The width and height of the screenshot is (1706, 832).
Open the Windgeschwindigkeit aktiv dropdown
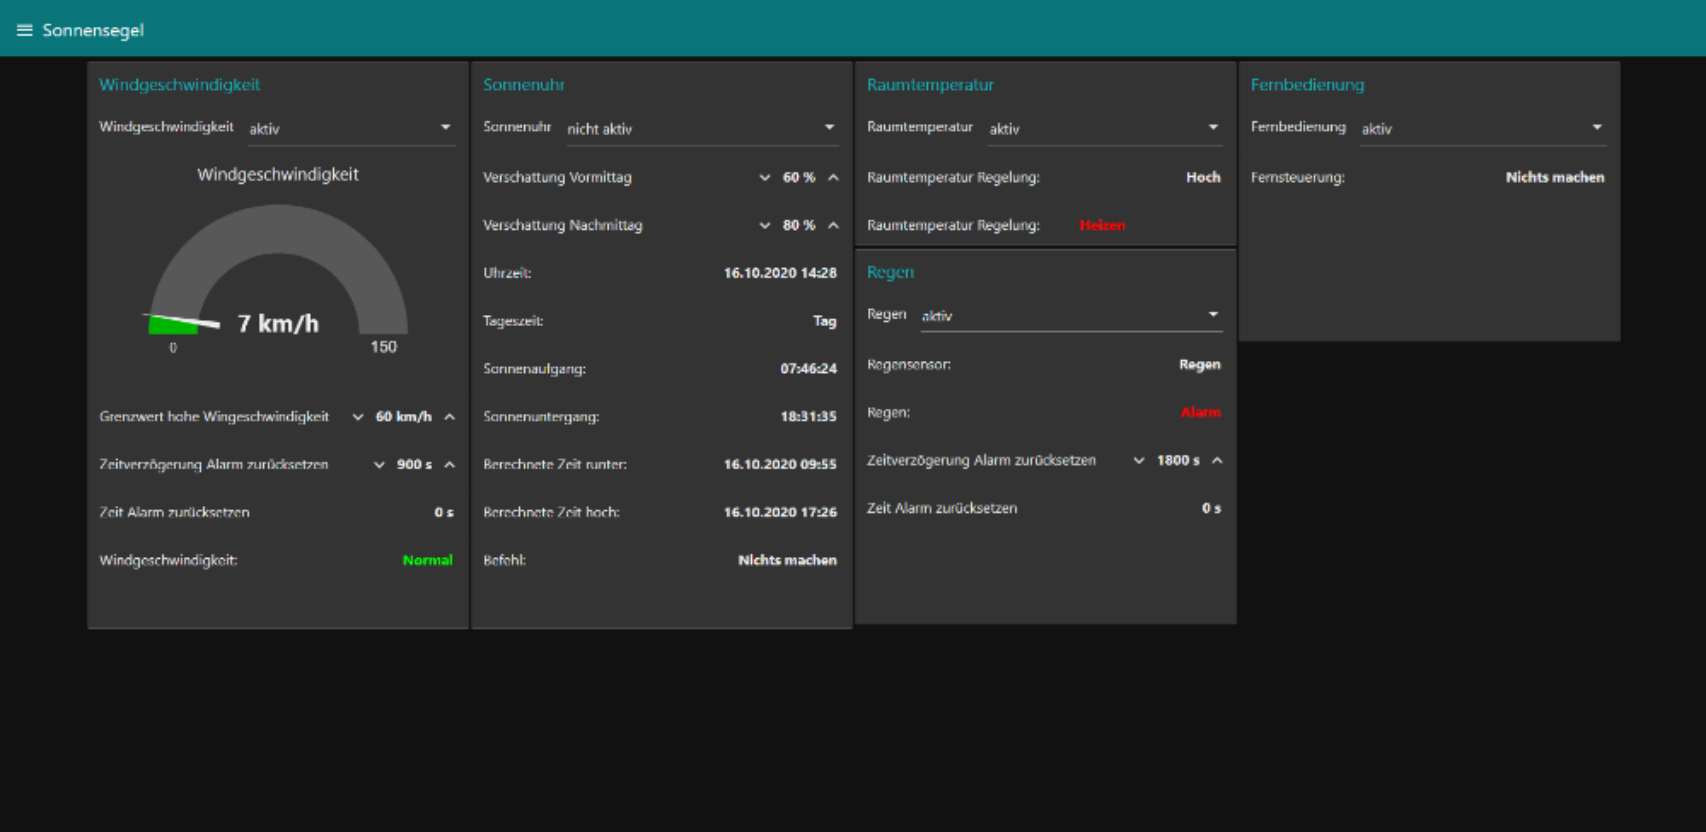tap(351, 128)
